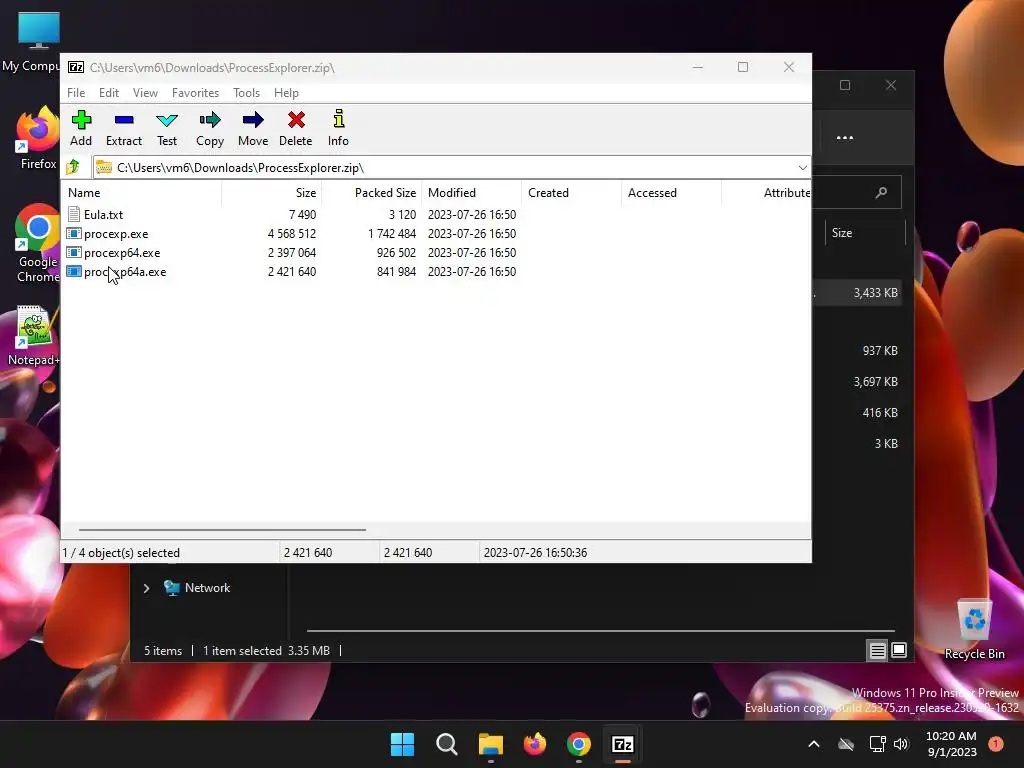Sort by the Created column header

pyautogui.click(x=571, y=193)
